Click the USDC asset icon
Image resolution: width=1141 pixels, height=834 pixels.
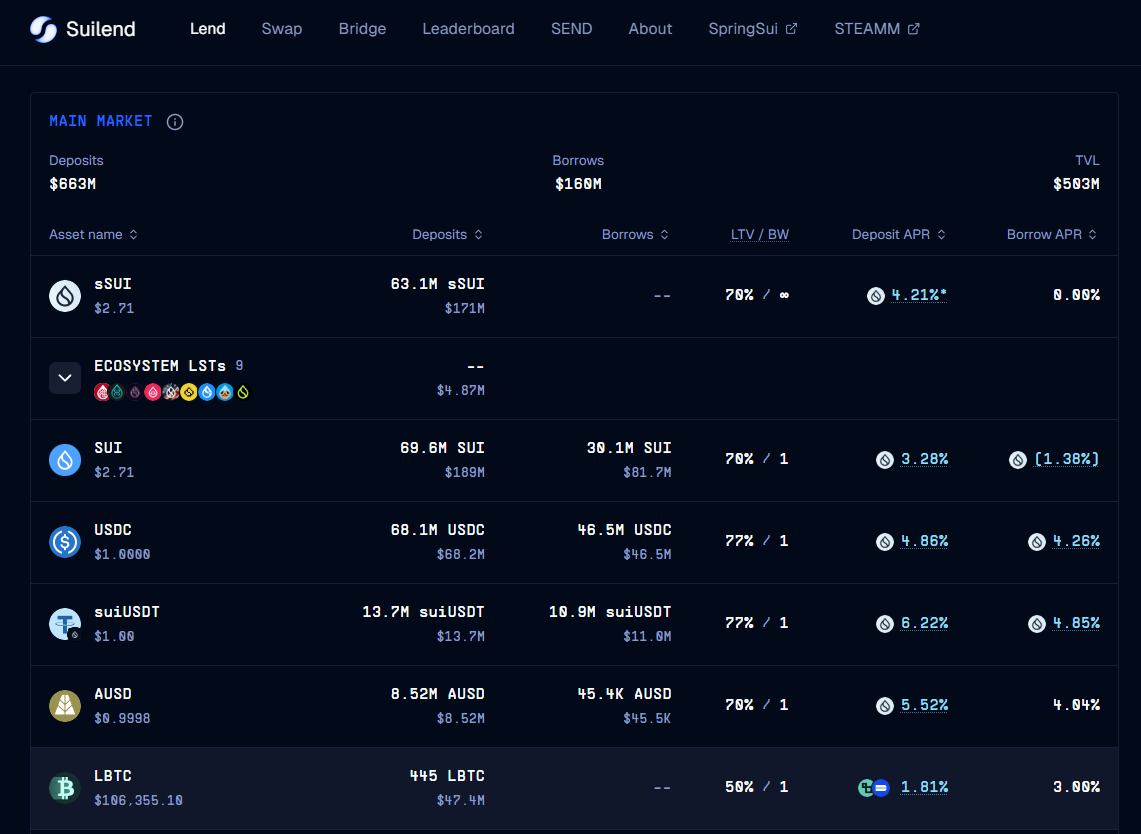[65, 542]
